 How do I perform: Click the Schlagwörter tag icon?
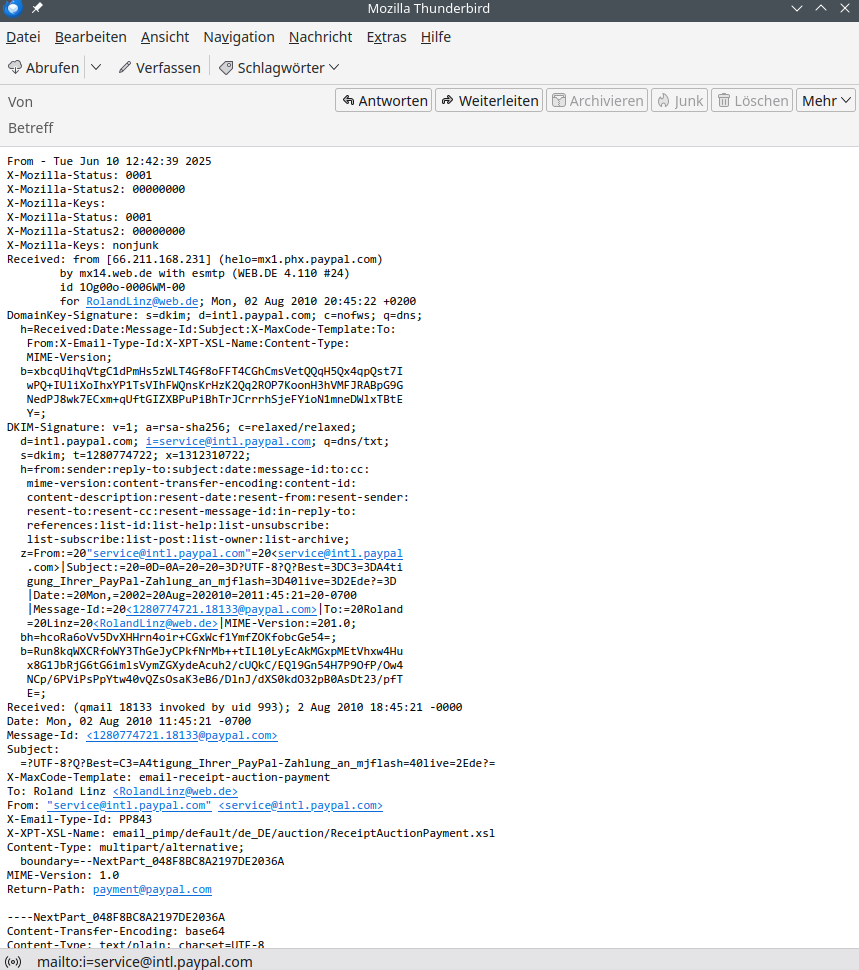pyautogui.click(x=226, y=67)
